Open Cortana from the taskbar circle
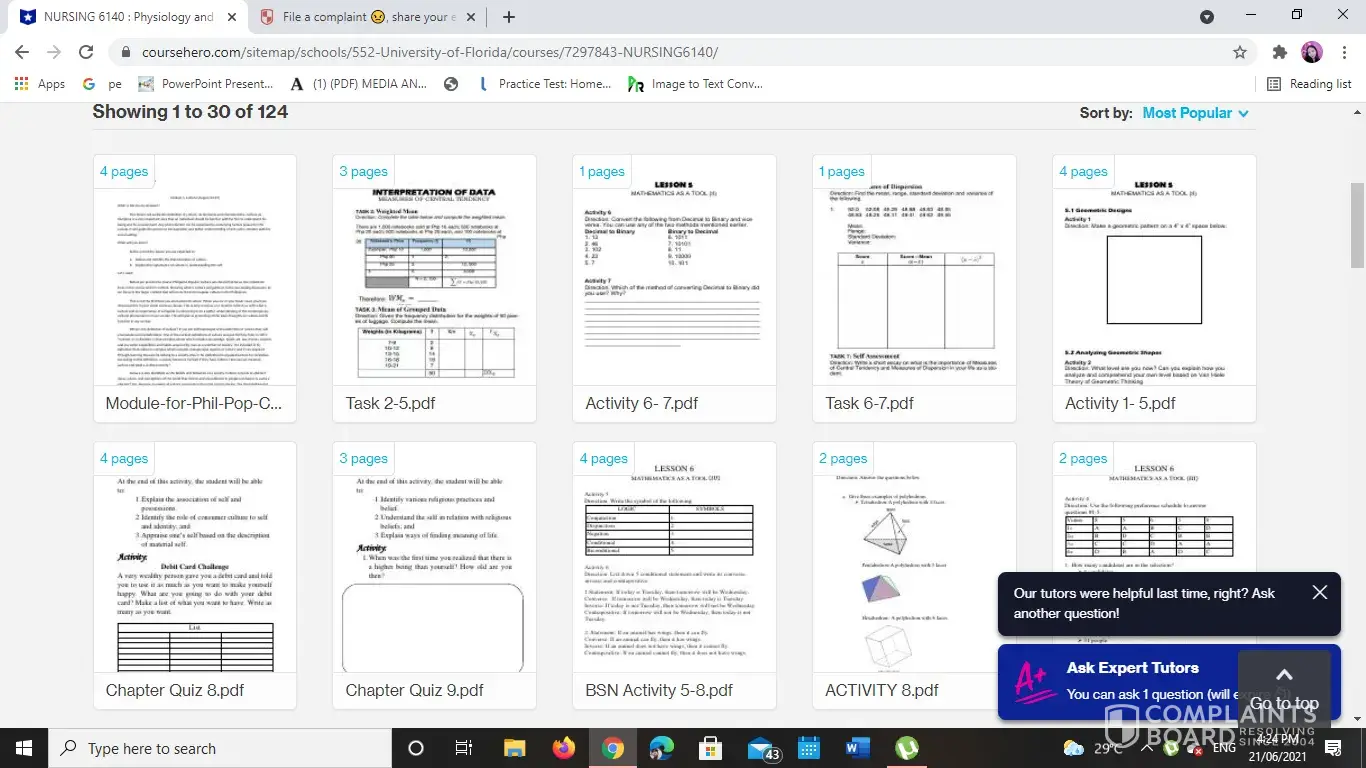The image size is (1366, 768). [x=416, y=748]
